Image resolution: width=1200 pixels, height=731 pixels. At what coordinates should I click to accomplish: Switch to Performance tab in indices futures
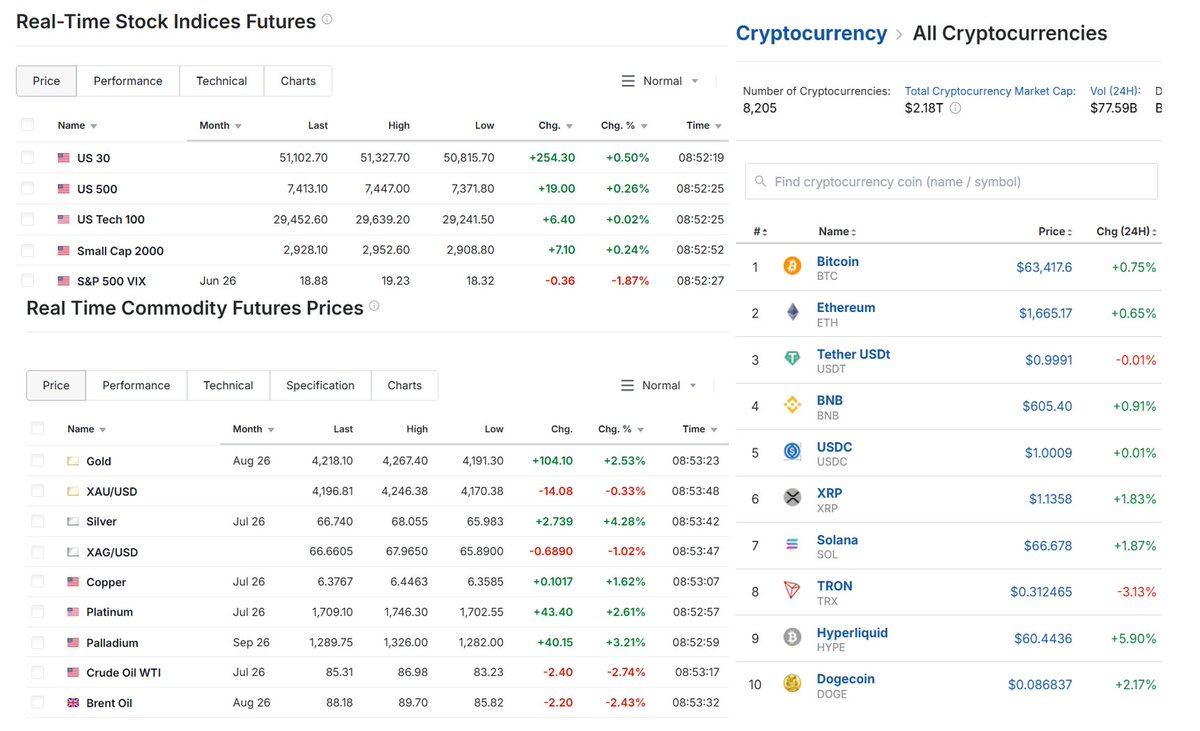coord(128,81)
